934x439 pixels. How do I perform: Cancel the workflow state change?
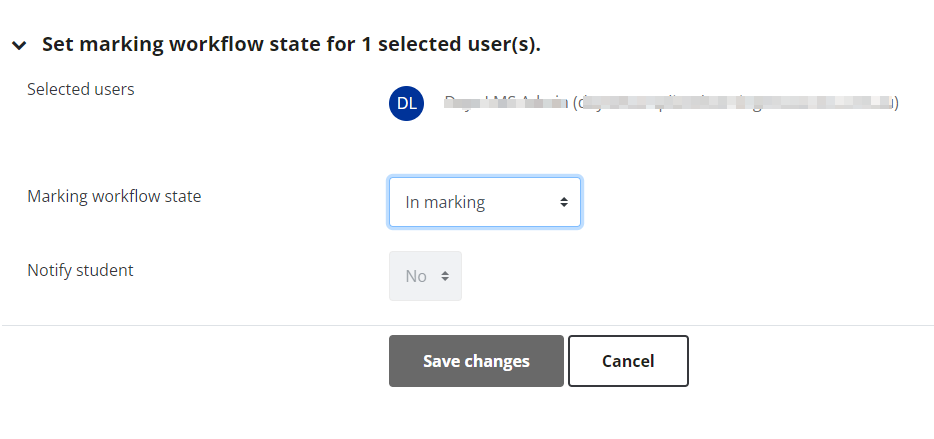(x=628, y=361)
